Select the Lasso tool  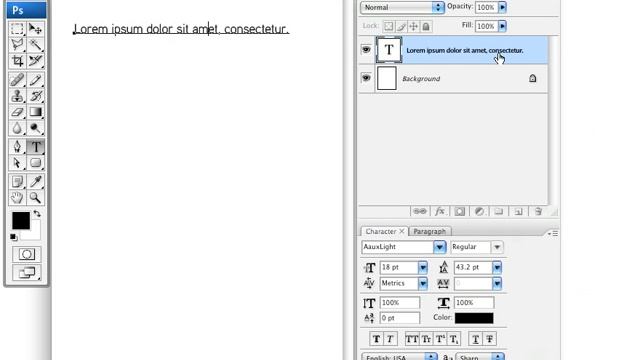point(17,44)
